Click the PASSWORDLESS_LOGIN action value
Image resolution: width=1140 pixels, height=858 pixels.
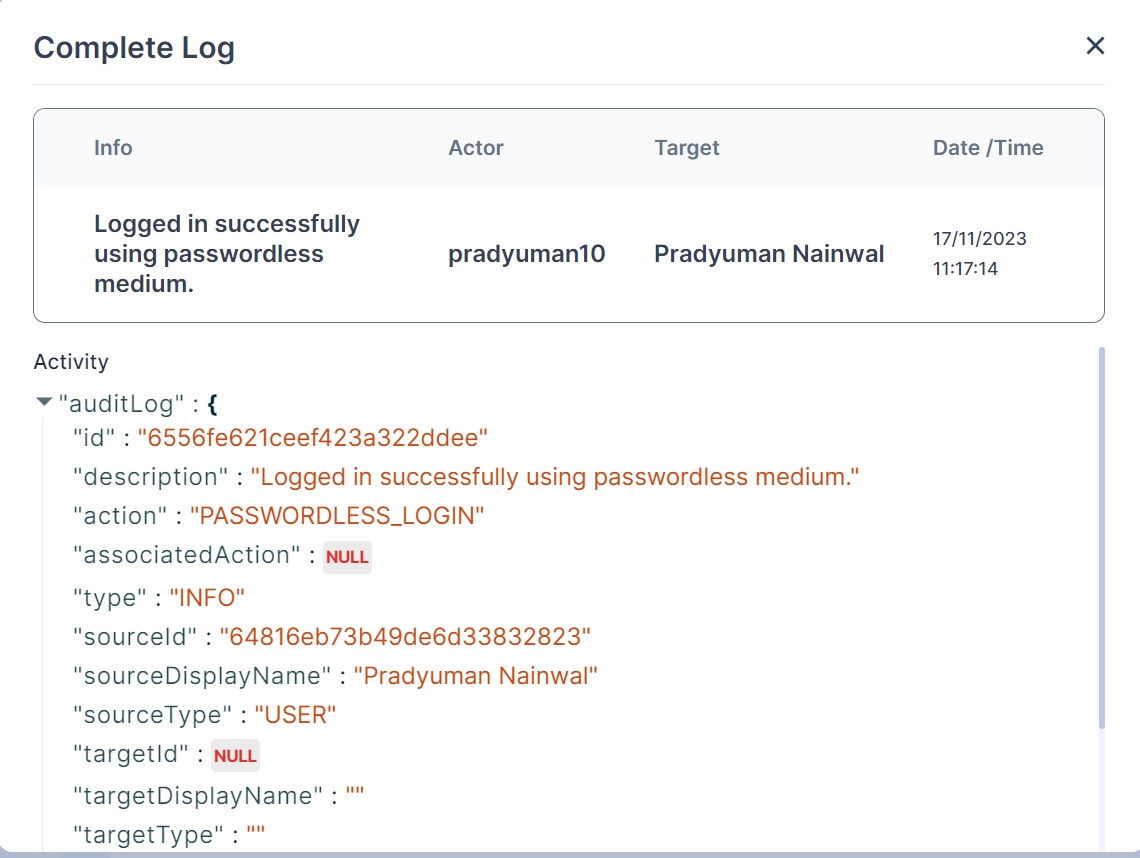(337, 516)
